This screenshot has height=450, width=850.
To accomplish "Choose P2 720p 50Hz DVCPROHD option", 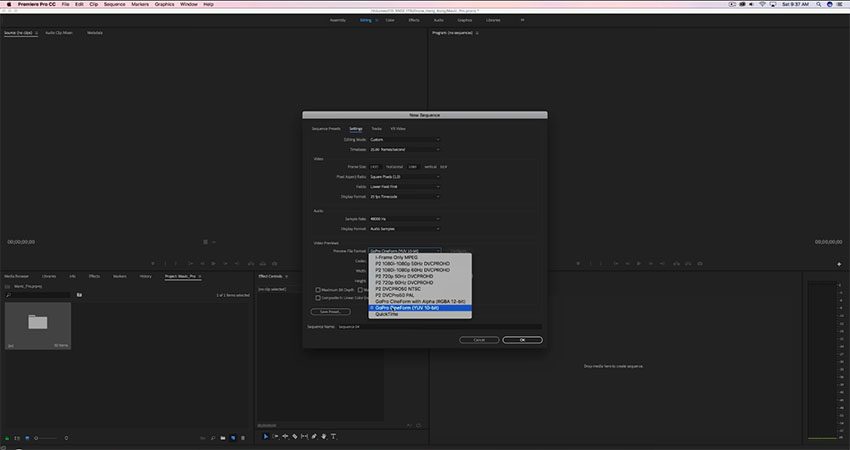I will tap(420, 277).
